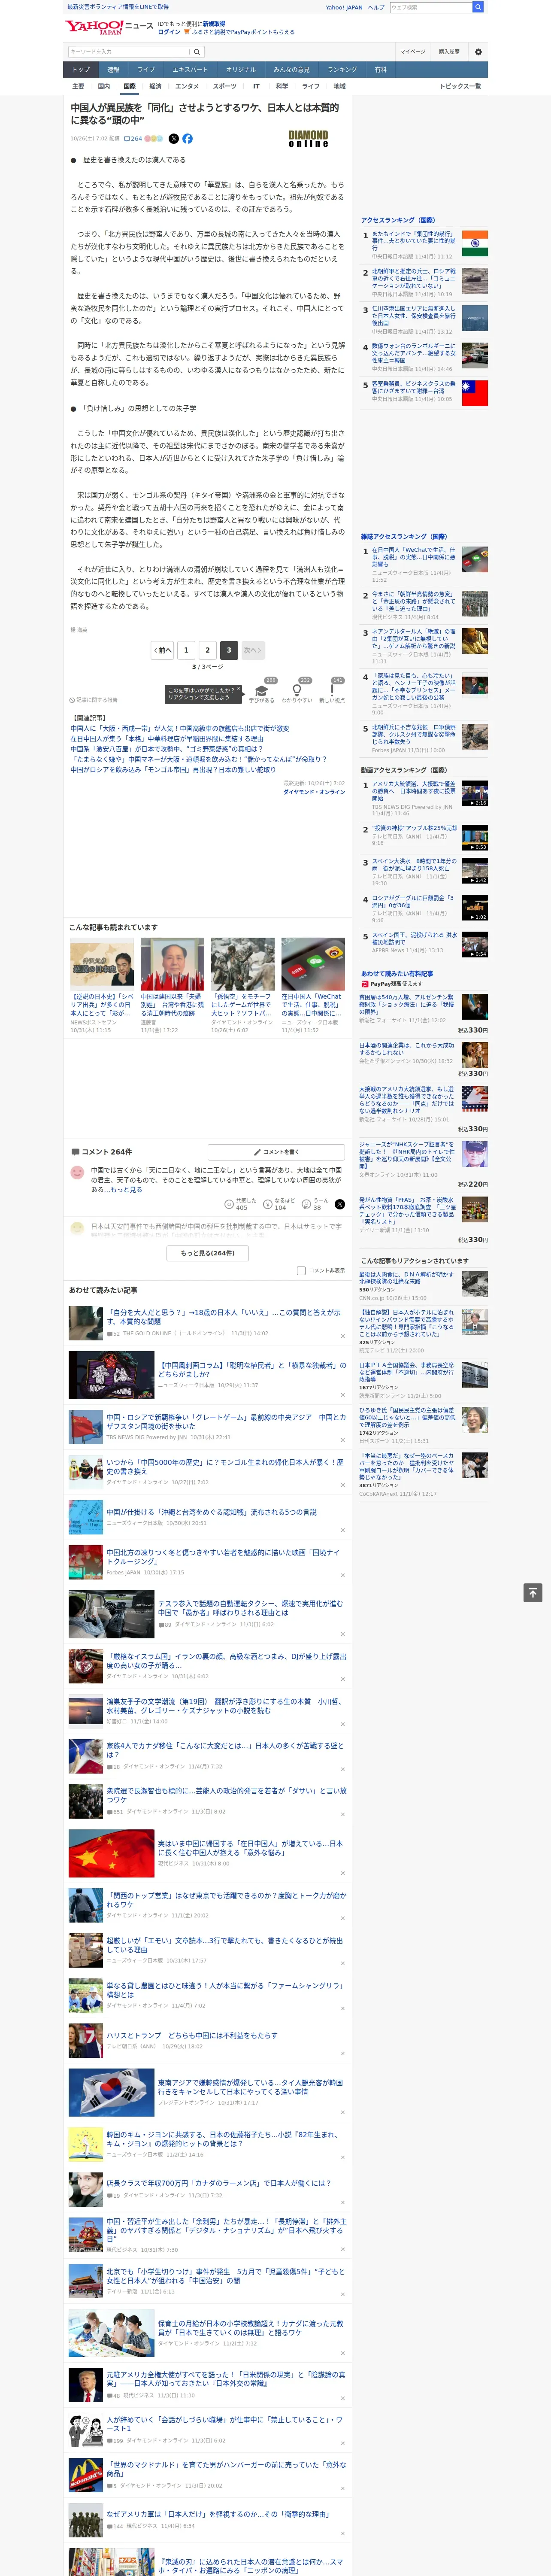Screen dimensions: 551x2576
Task: Click the scroll-to-top arrow button
Action: pyautogui.click(x=533, y=1593)
